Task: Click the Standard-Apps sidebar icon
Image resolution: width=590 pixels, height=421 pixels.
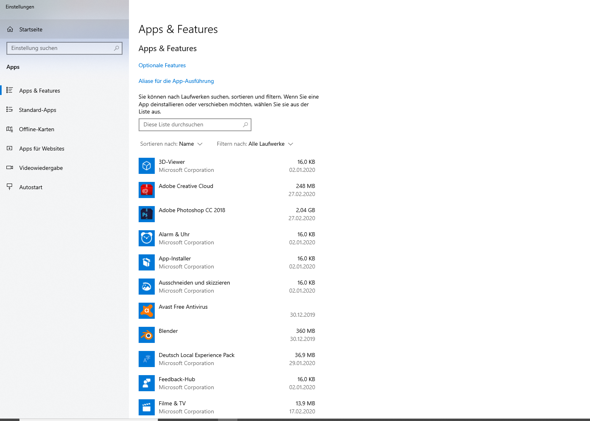Action: tap(10, 109)
